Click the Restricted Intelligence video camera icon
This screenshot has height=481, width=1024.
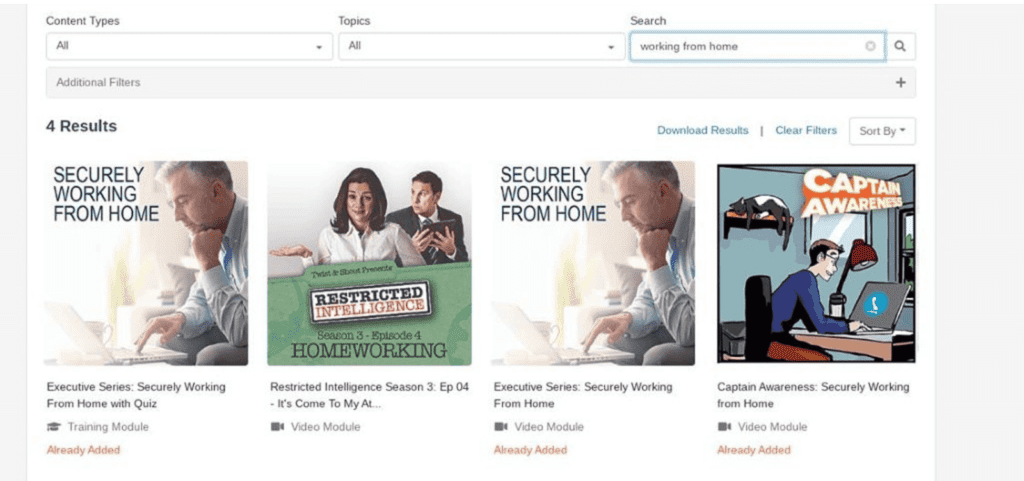pyautogui.click(x=277, y=427)
